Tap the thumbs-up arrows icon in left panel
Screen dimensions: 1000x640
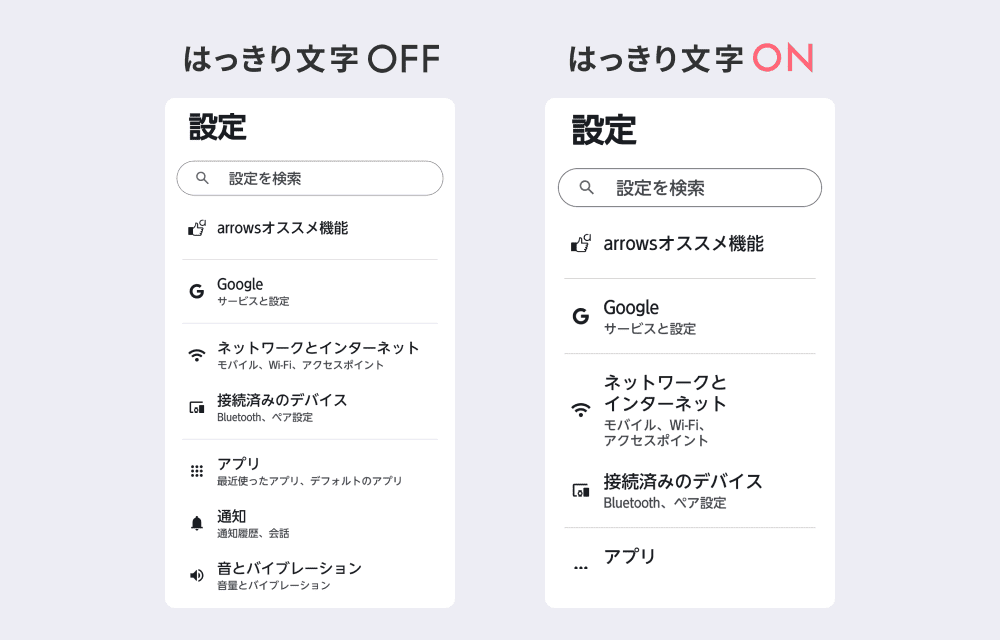(x=196, y=228)
